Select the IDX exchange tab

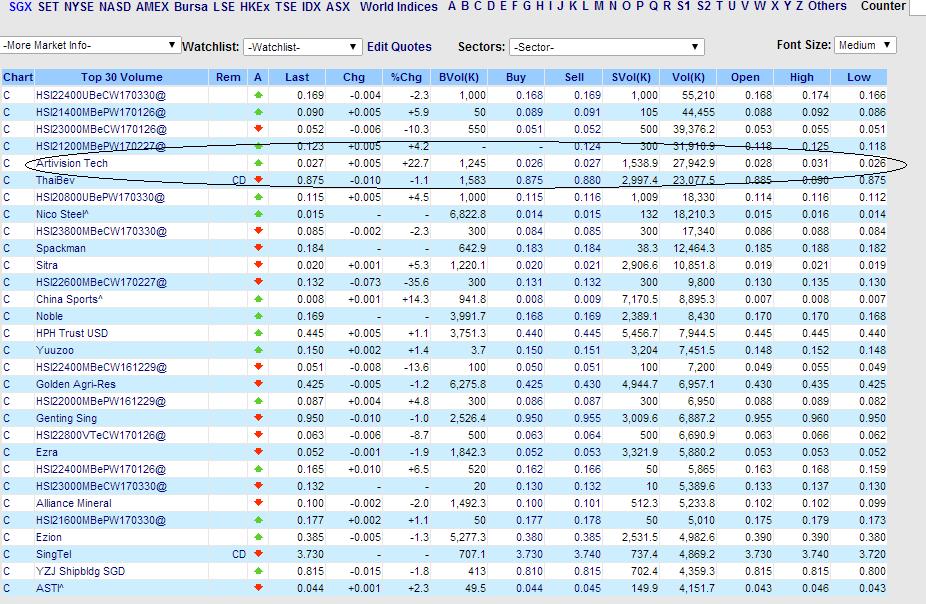[311, 6]
